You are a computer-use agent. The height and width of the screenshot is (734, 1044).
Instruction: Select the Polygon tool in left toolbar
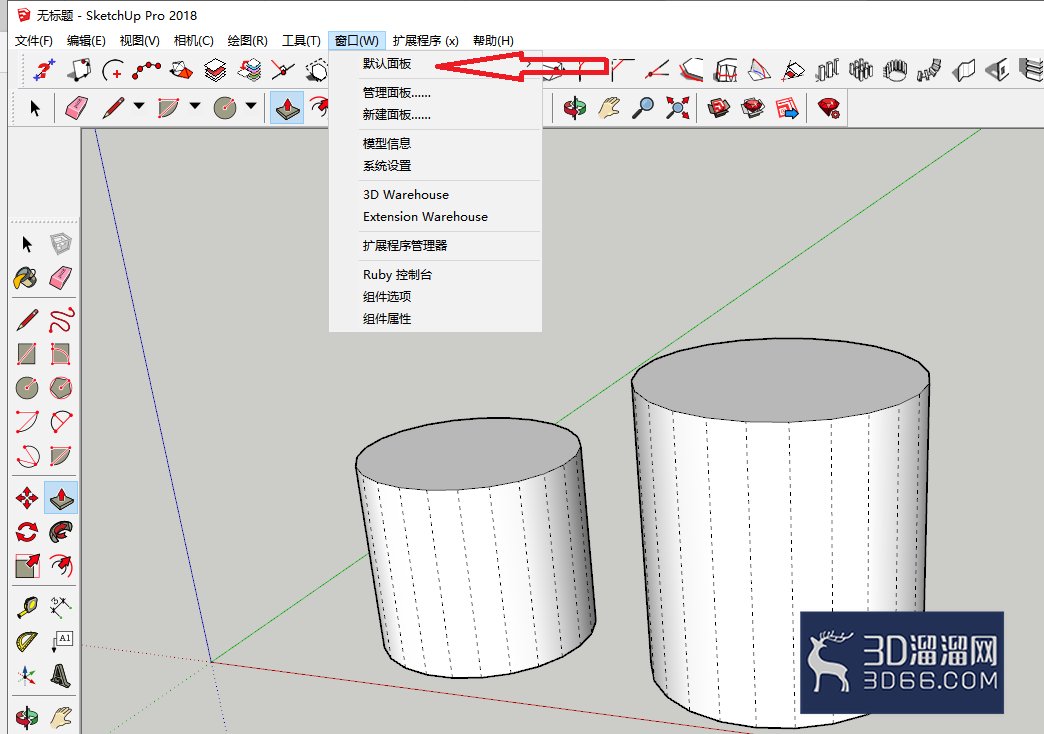click(61, 388)
